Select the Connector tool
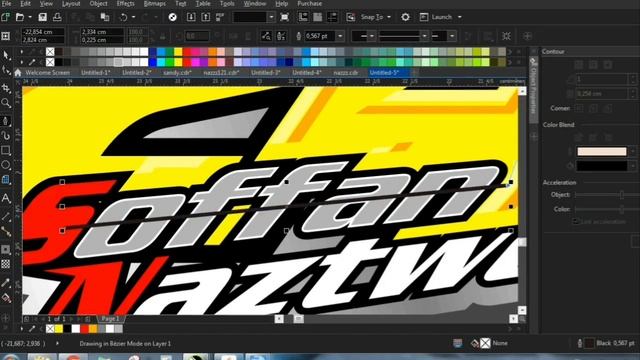The image size is (640, 360). pos(6,231)
